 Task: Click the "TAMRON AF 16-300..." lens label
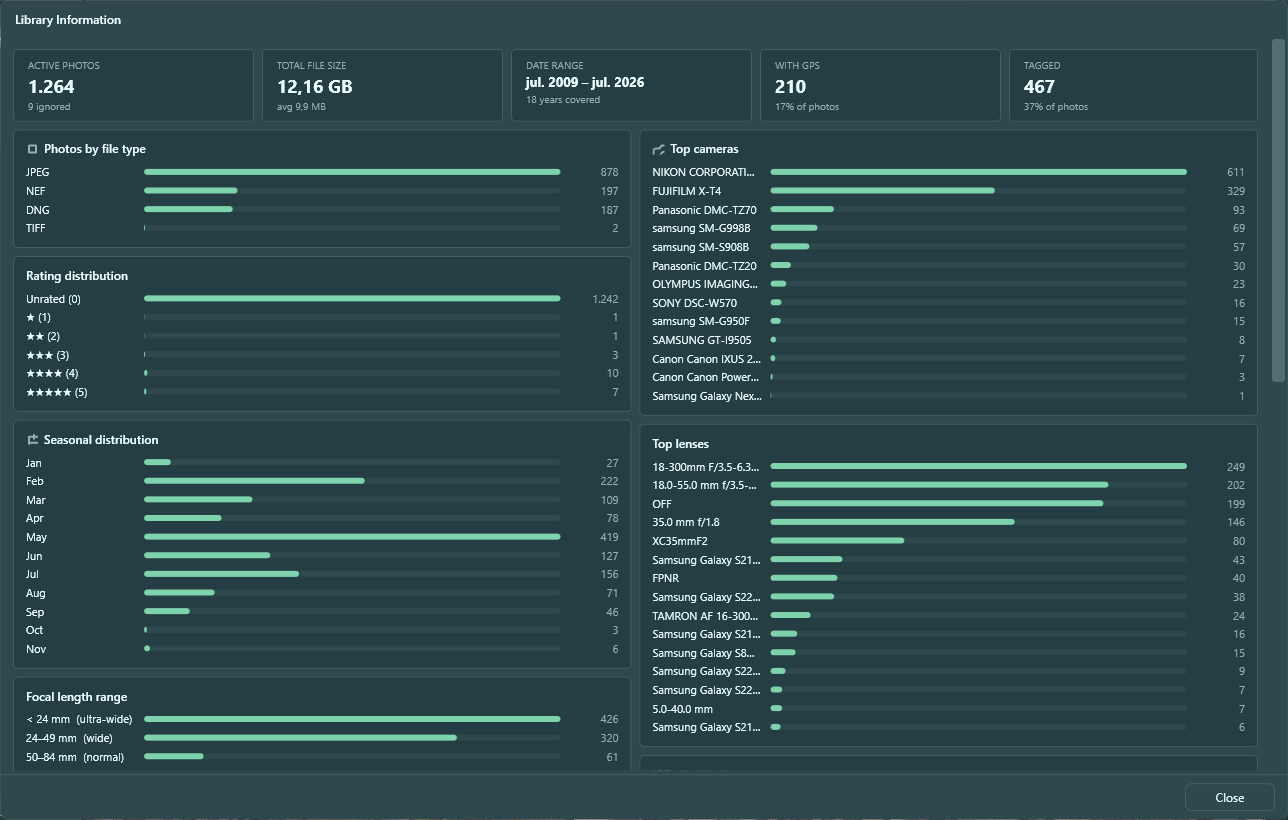click(x=705, y=616)
